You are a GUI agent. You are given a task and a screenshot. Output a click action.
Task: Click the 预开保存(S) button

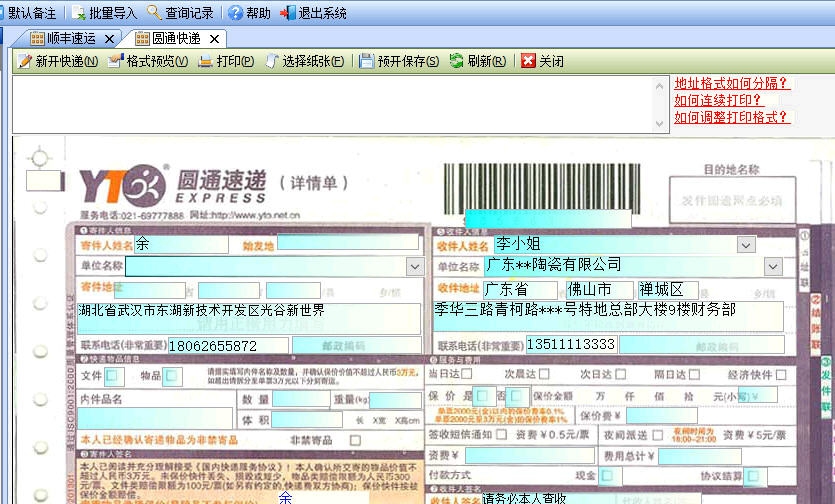pyautogui.click(x=399, y=61)
